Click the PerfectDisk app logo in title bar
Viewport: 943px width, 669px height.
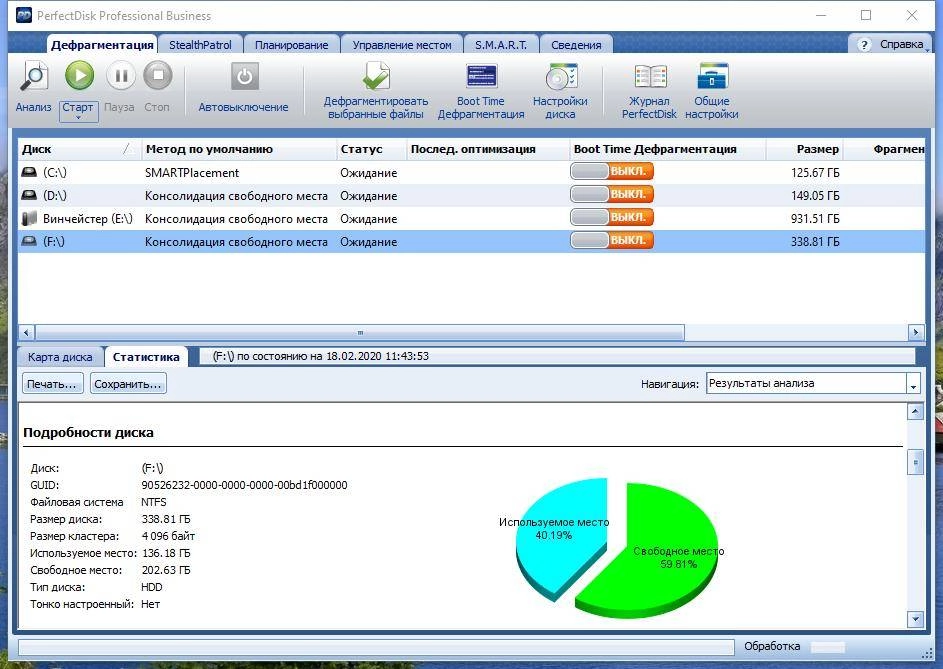pyautogui.click(x=23, y=15)
